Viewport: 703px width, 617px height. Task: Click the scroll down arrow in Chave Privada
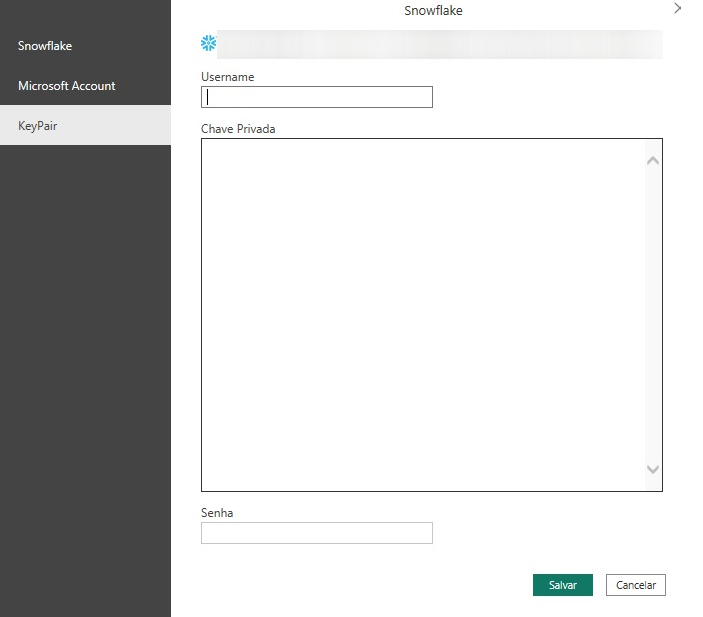(653, 469)
